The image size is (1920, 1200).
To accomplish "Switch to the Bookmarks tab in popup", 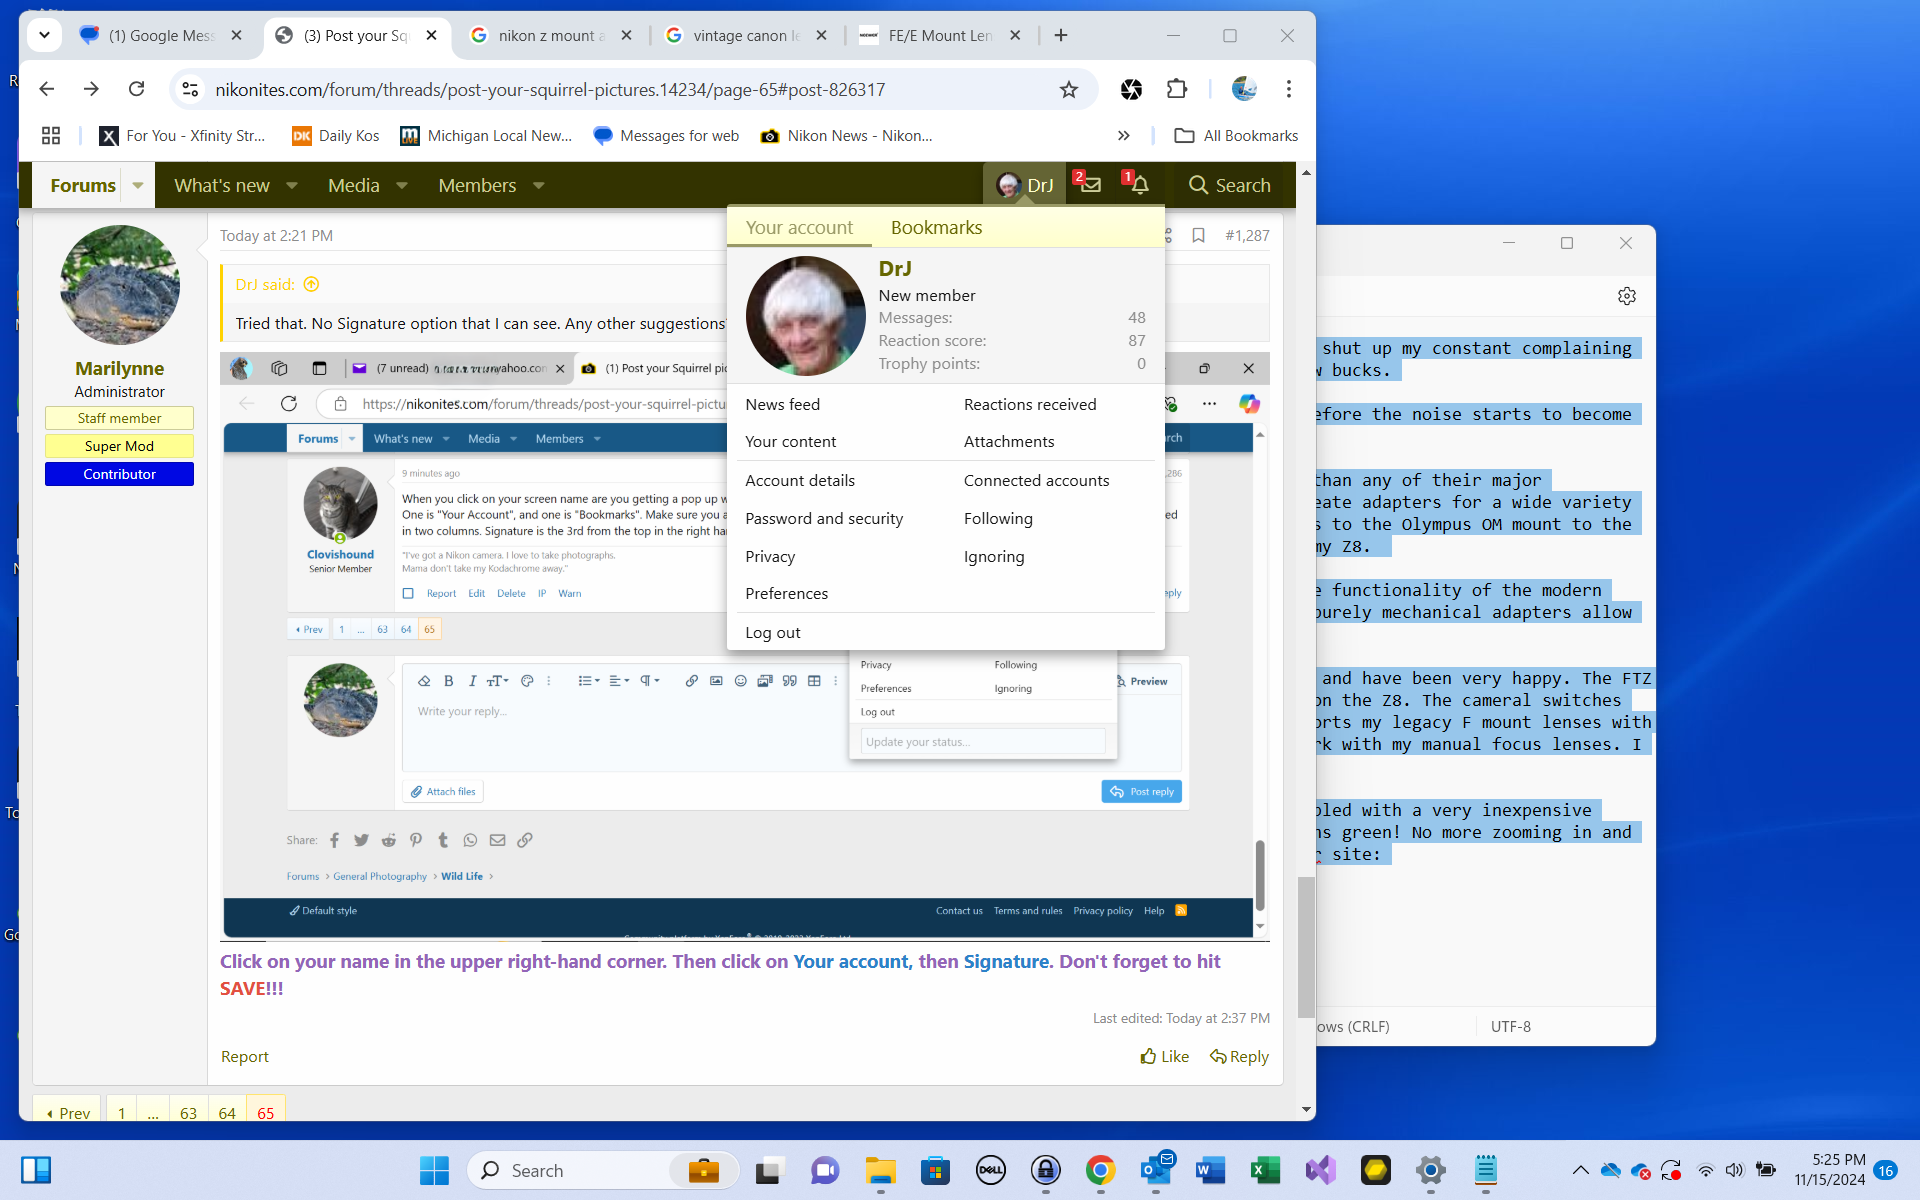I will click(x=936, y=228).
